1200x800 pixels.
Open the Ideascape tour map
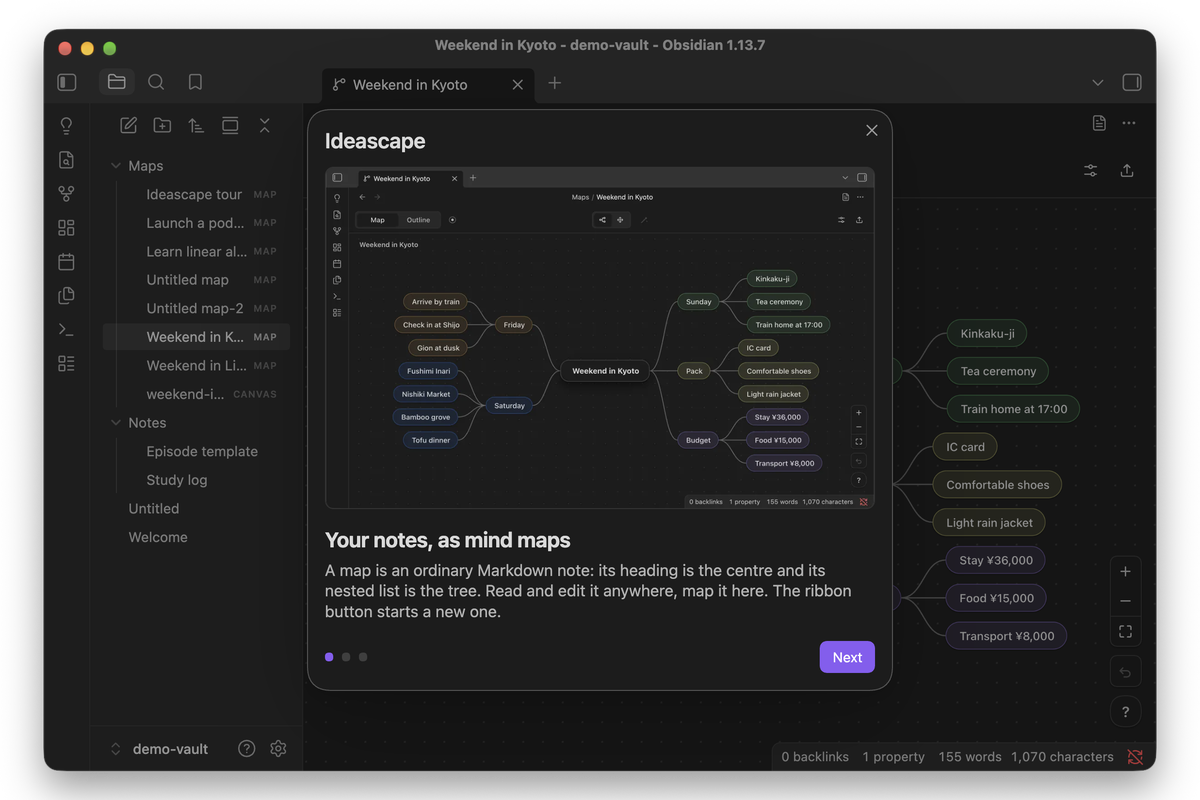(x=197, y=195)
